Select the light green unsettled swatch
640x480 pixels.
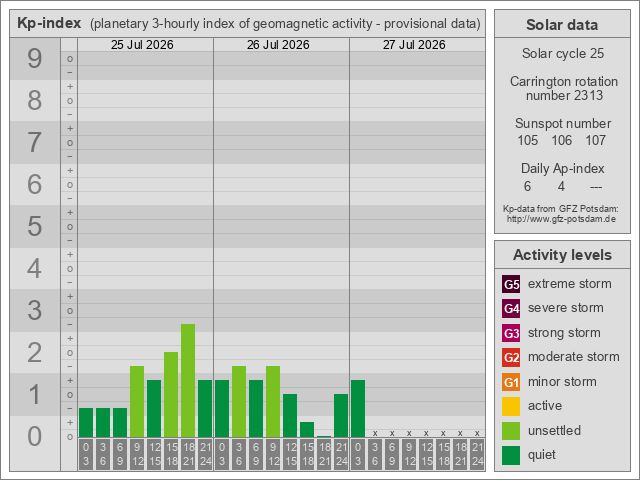511,431
